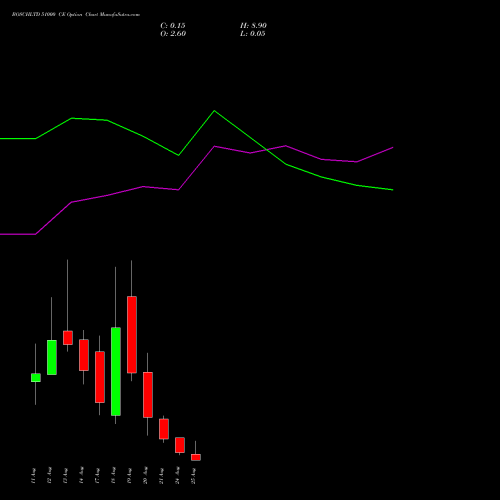Select the high value H: 8.90
The width and height of the screenshot is (500, 500).
pyautogui.click(x=253, y=26)
